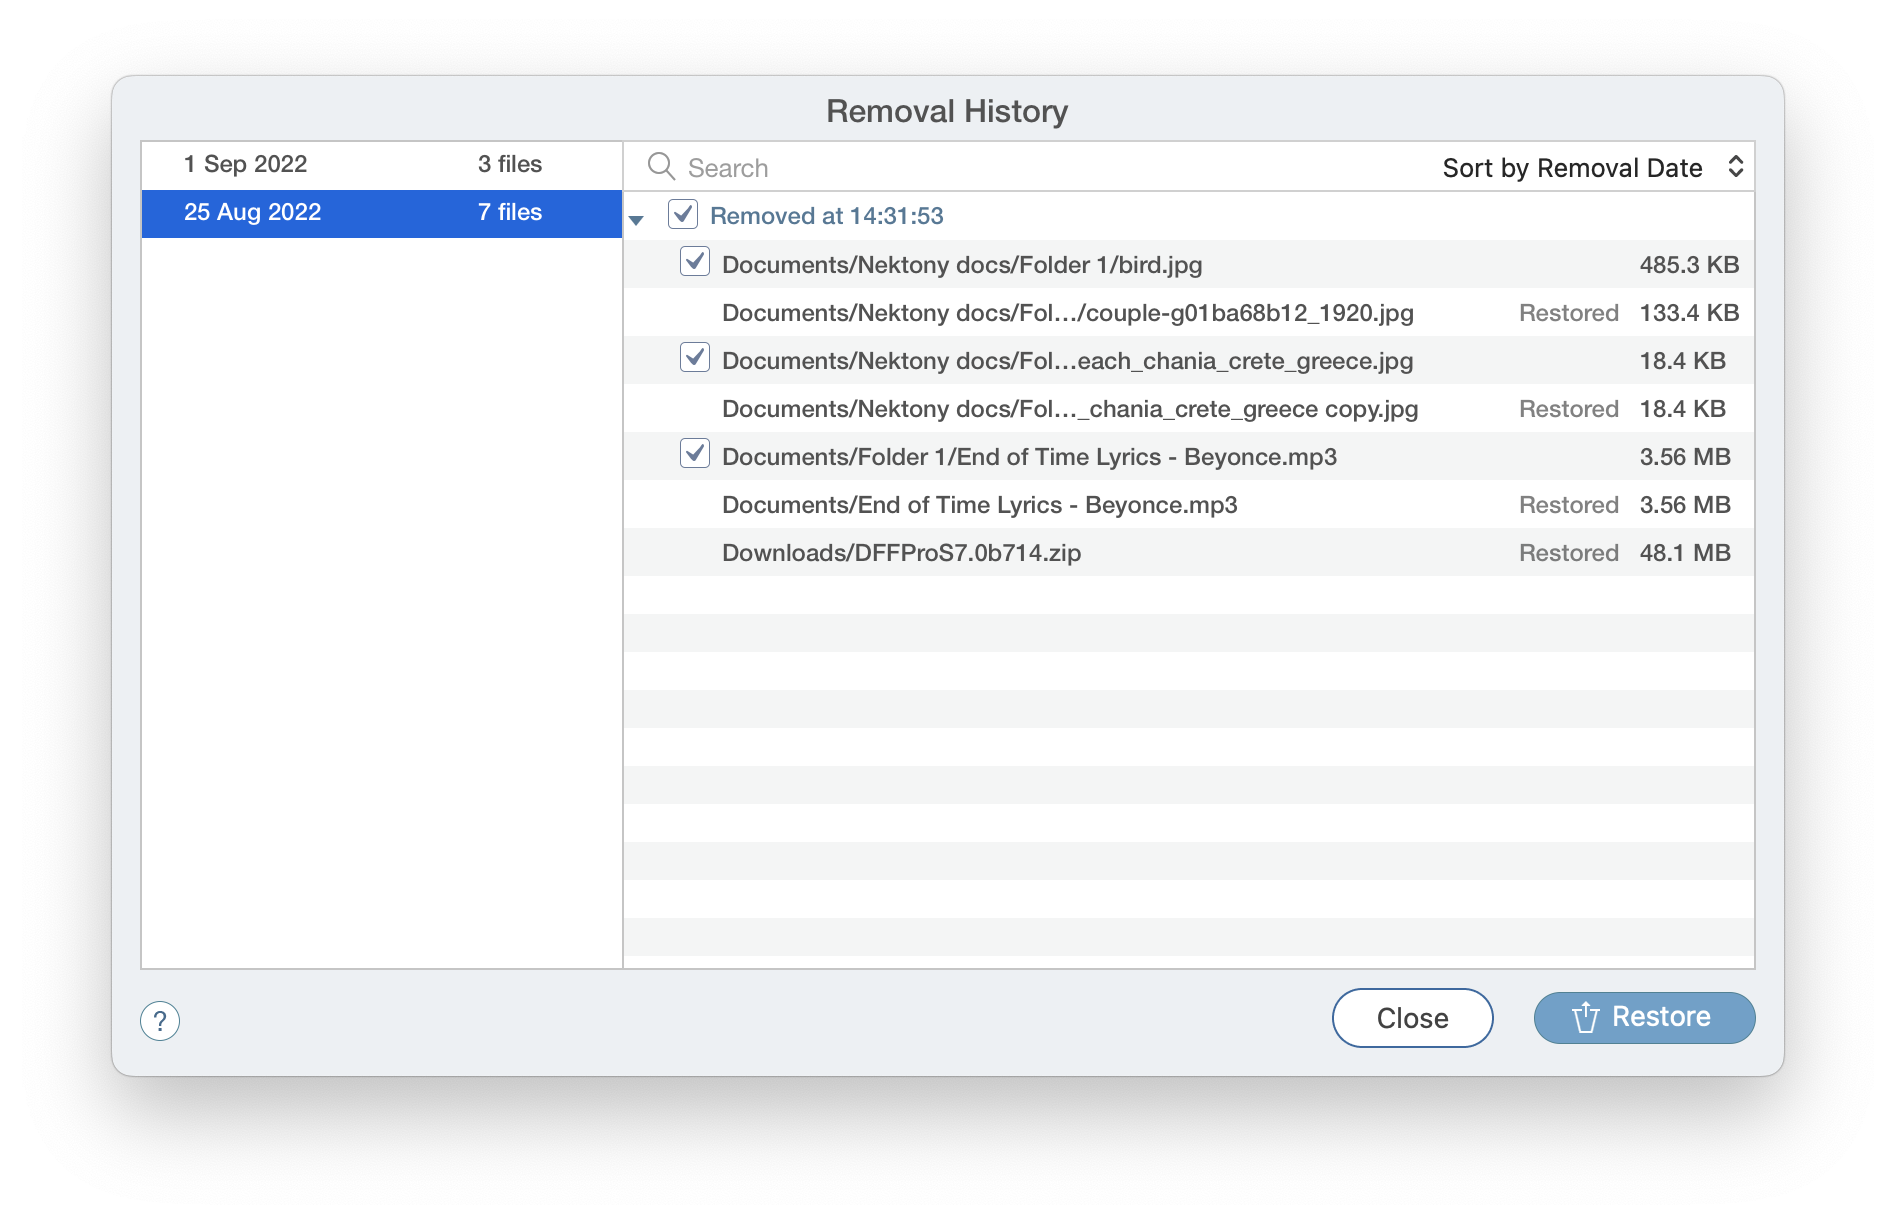This screenshot has height=1224, width=1896.
Task: Click the 485.3 KB size value
Action: (1689, 265)
